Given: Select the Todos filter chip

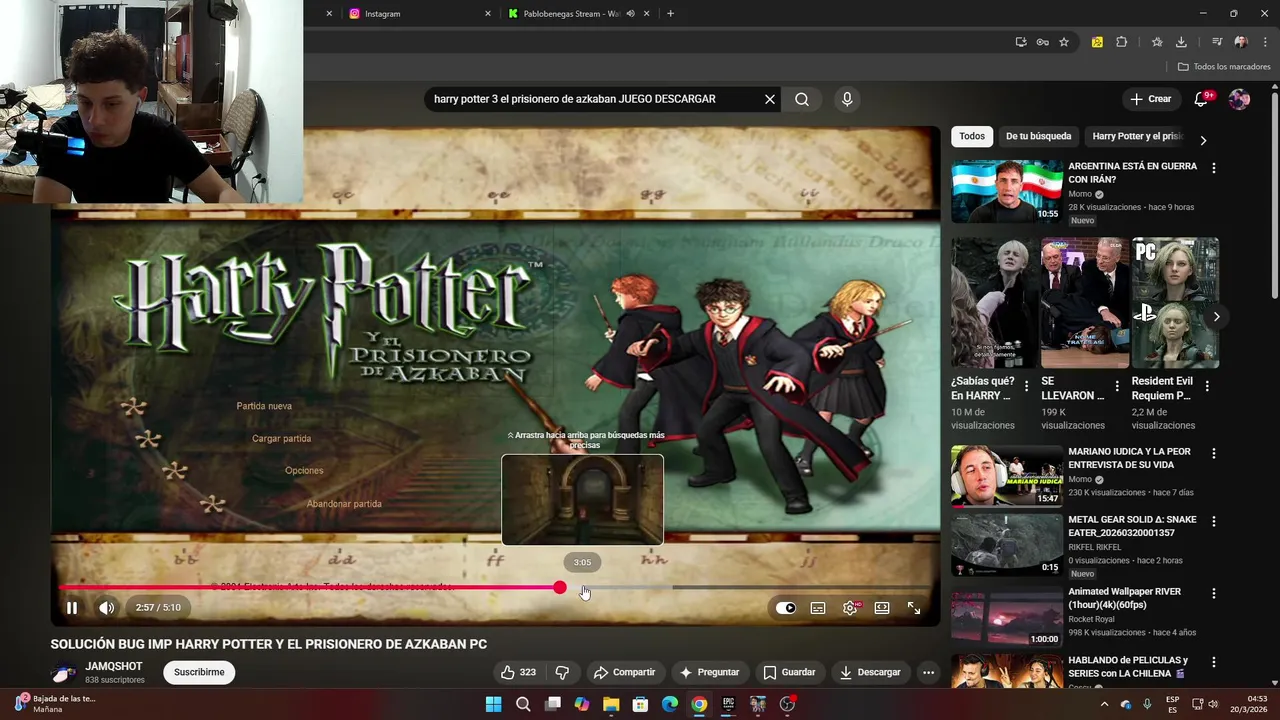Looking at the screenshot, I should click(x=972, y=136).
